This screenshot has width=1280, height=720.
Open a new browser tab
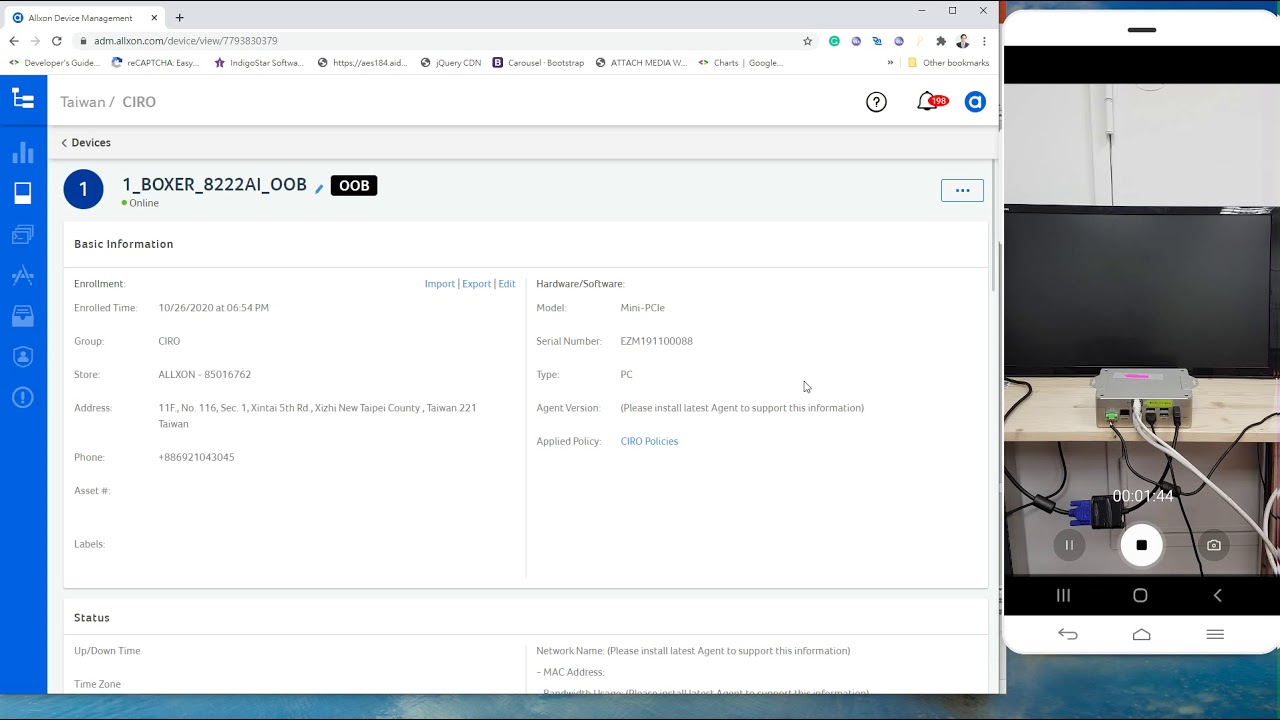(x=180, y=18)
